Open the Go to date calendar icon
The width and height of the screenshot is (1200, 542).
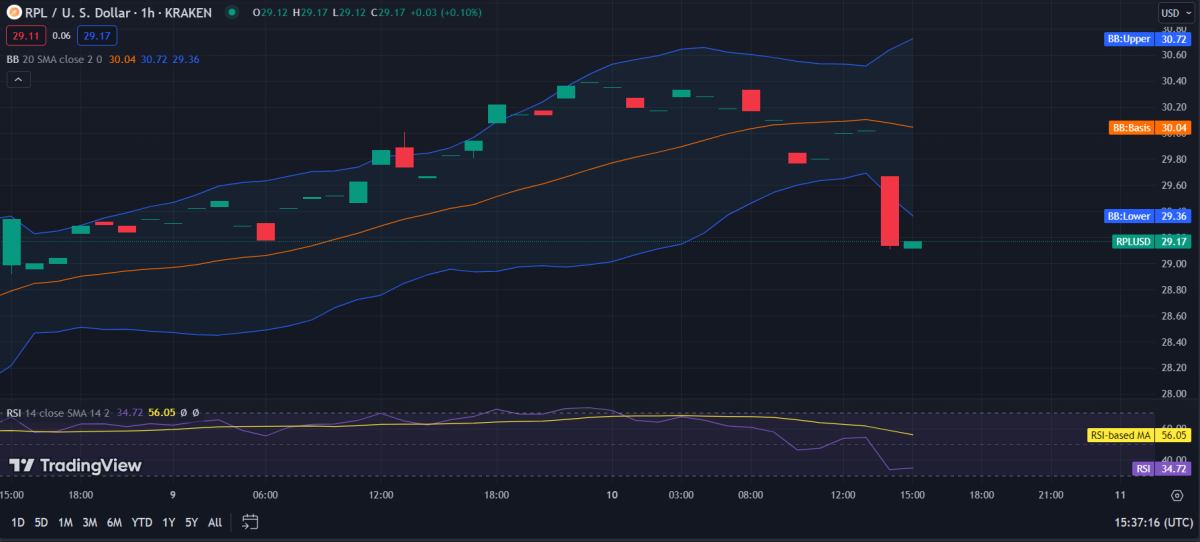250,522
